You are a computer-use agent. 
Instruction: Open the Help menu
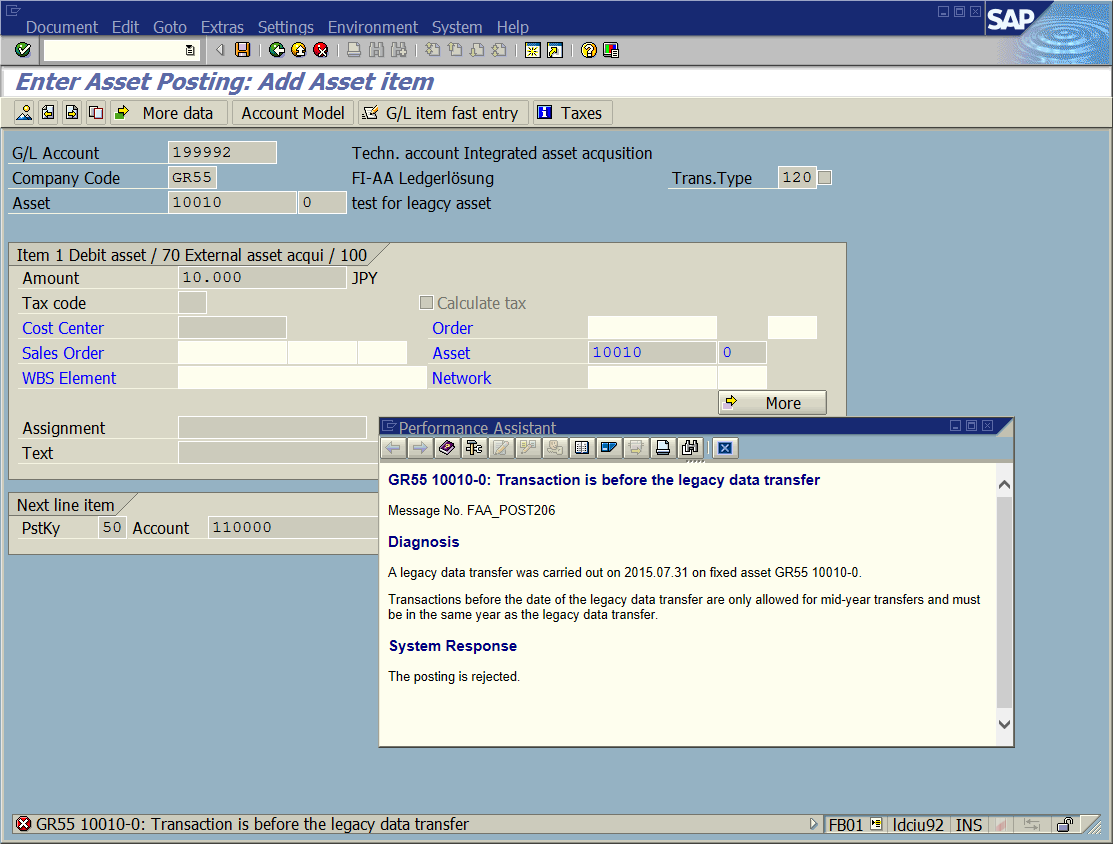click(x=512, y=27)
